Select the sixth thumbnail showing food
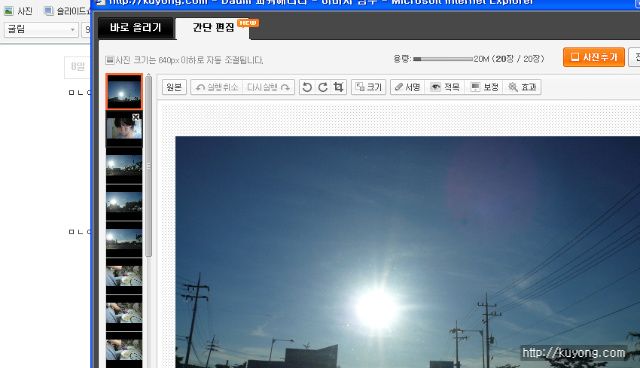 tap(124, 276)
